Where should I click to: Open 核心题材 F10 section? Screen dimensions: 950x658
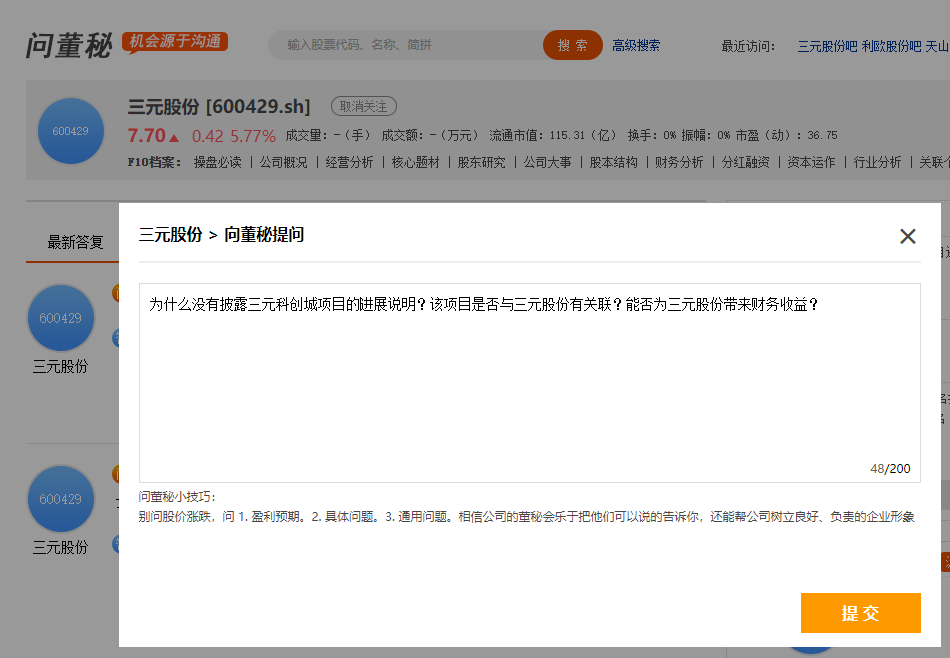415,162
